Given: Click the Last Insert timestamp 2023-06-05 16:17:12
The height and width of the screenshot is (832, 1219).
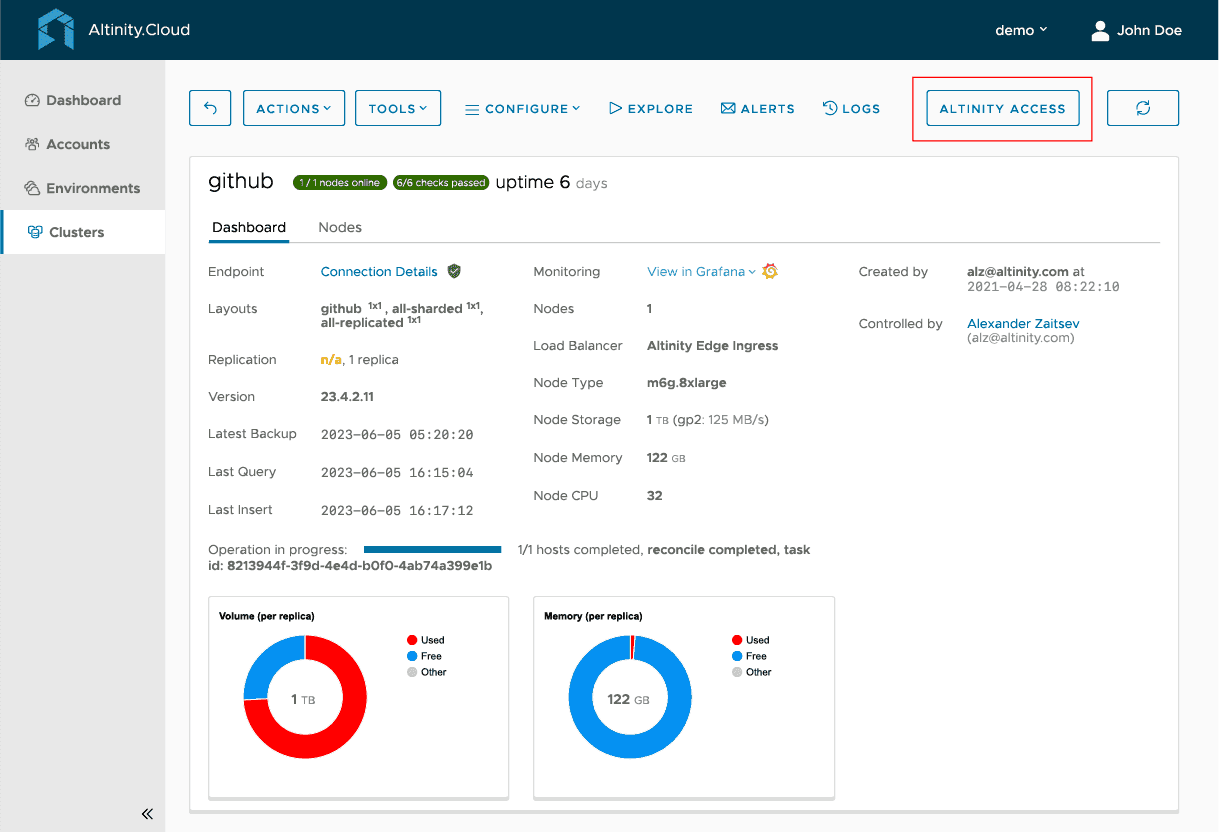Looking at the screenshot, I should 397,510.
